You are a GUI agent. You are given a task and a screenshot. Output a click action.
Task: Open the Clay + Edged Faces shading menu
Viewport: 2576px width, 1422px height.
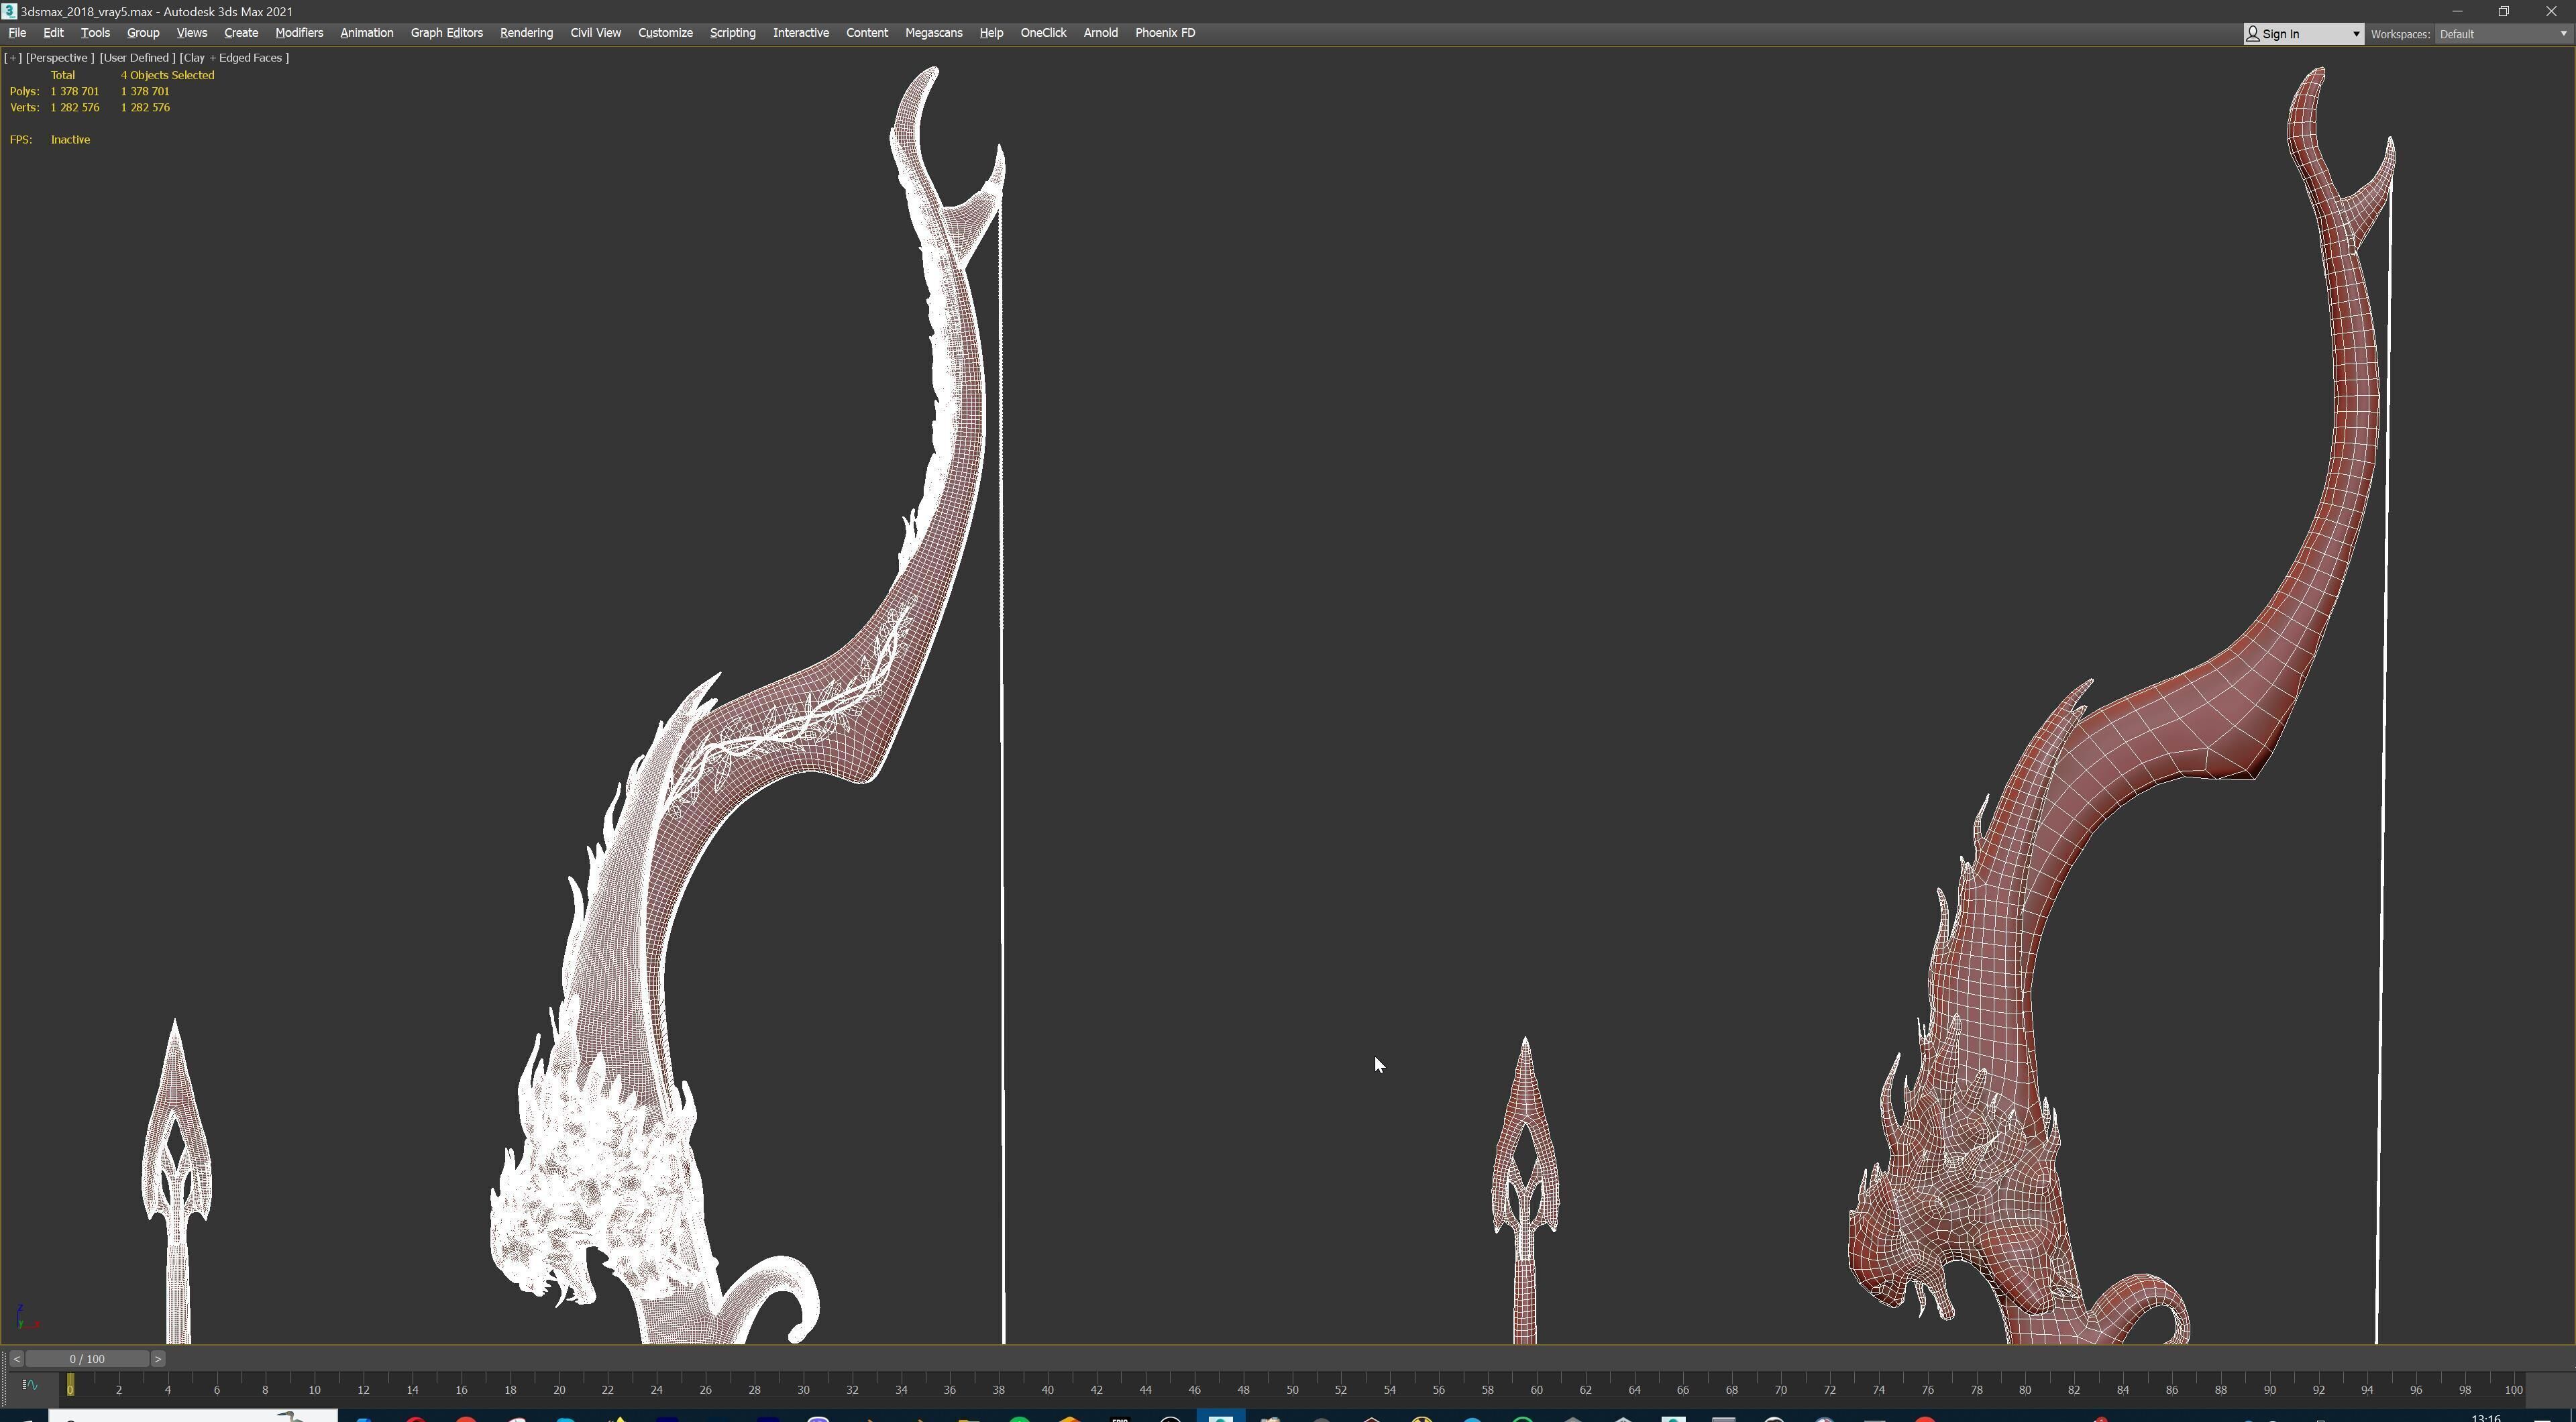coord(234,58)
